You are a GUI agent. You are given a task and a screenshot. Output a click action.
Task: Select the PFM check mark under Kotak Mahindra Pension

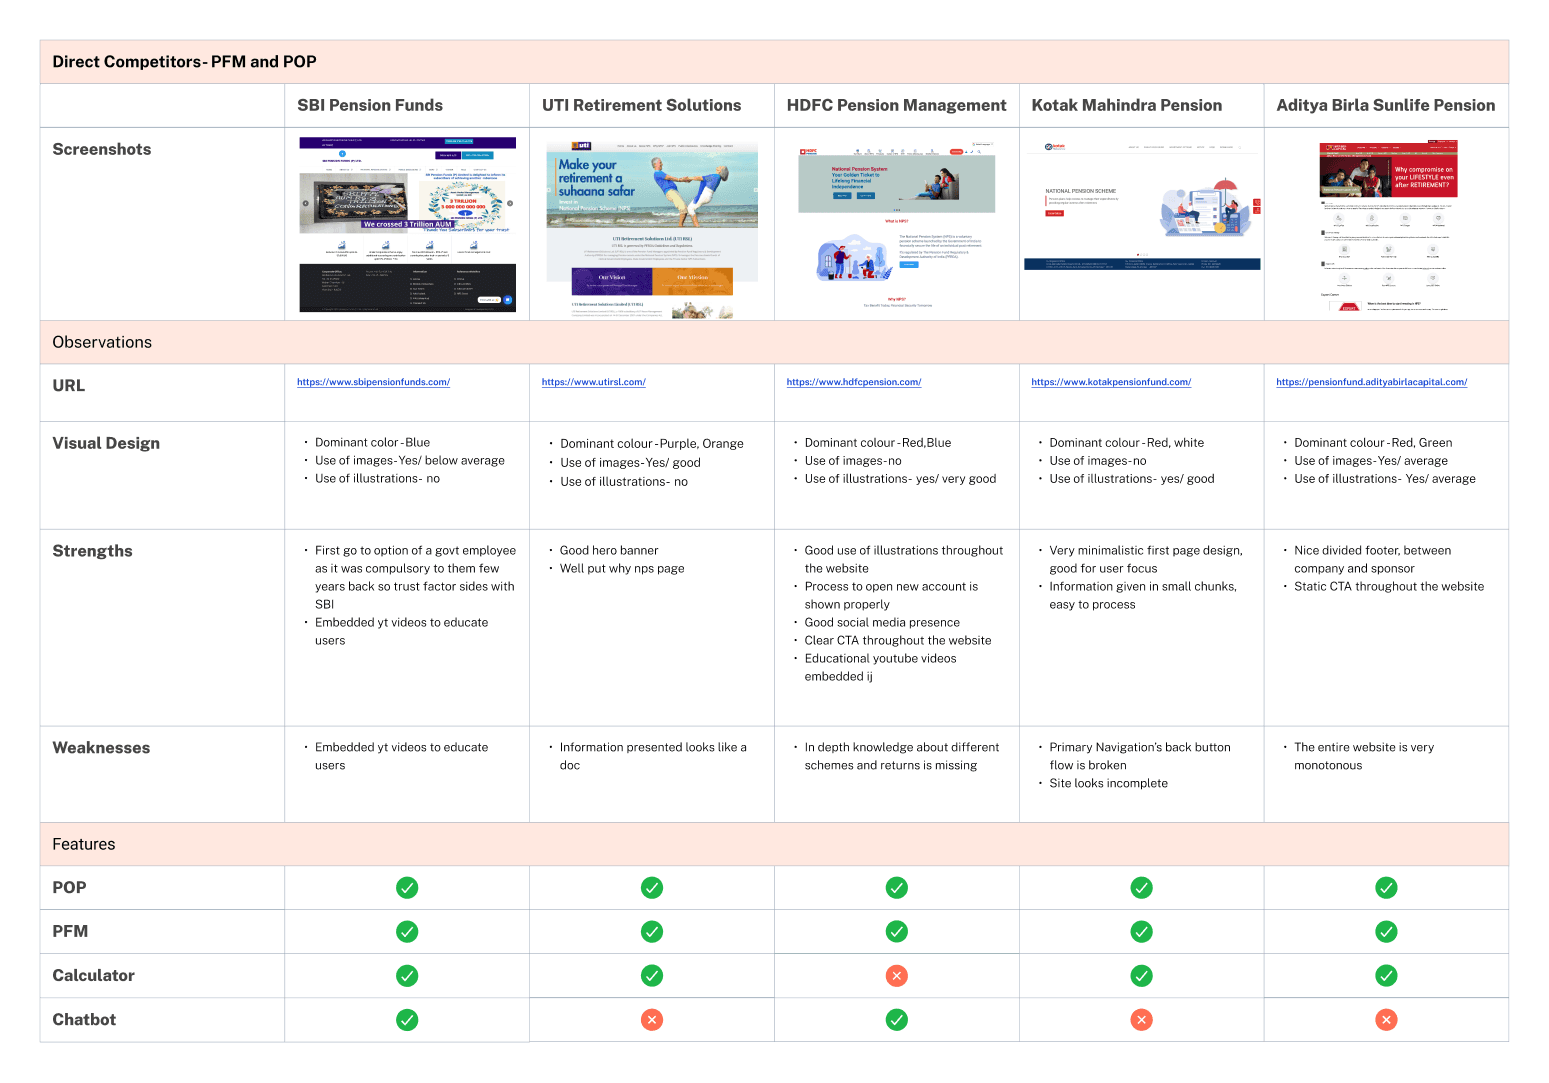[x=1141, y=932]
